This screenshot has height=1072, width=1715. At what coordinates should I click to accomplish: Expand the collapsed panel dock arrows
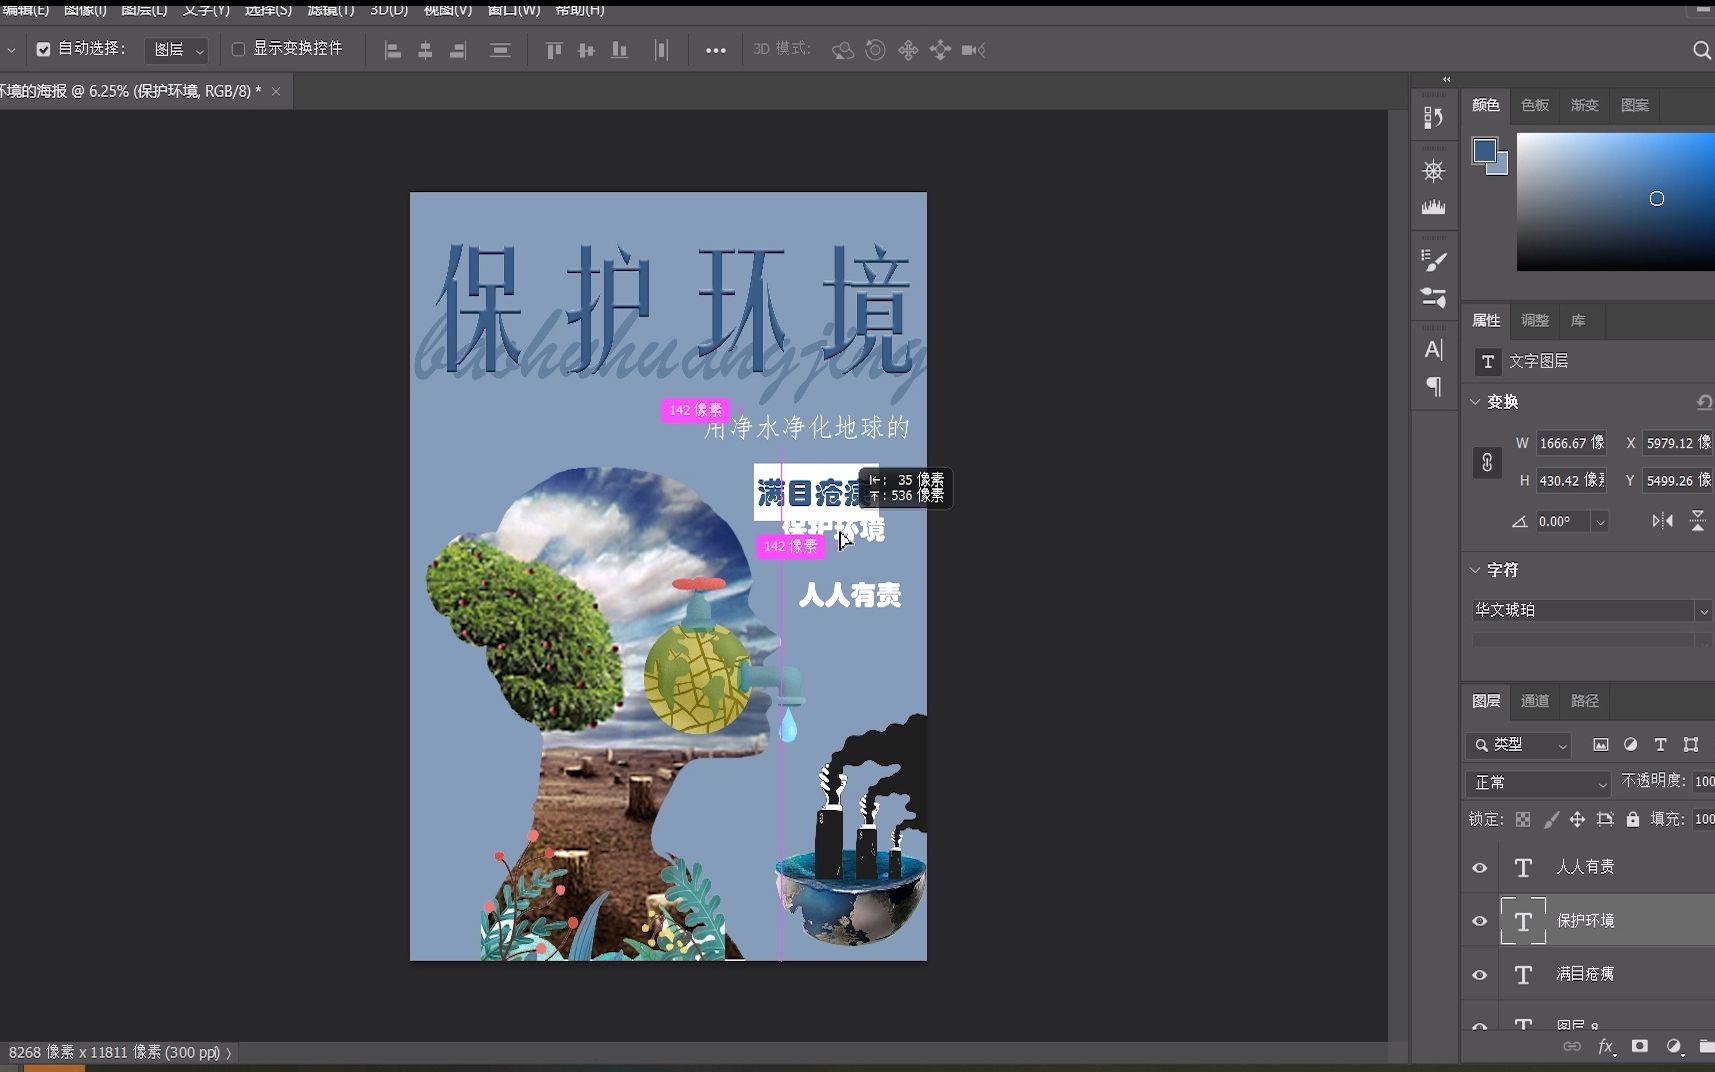1446,79
